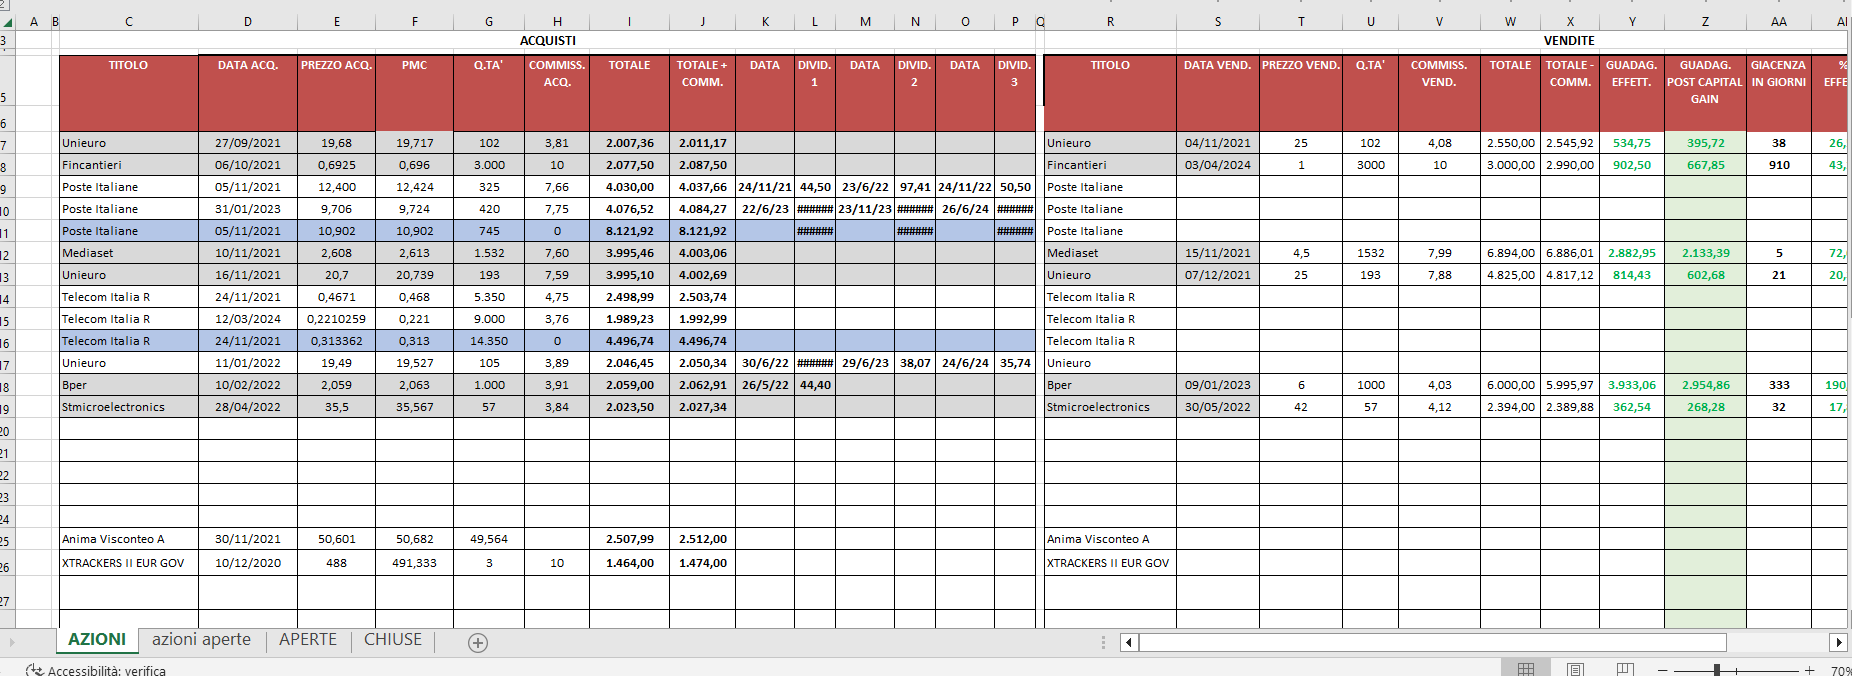The height and width of the screenshot is (676, 1852).
Task: Select the PMC header cell
Action: point(414,93)
